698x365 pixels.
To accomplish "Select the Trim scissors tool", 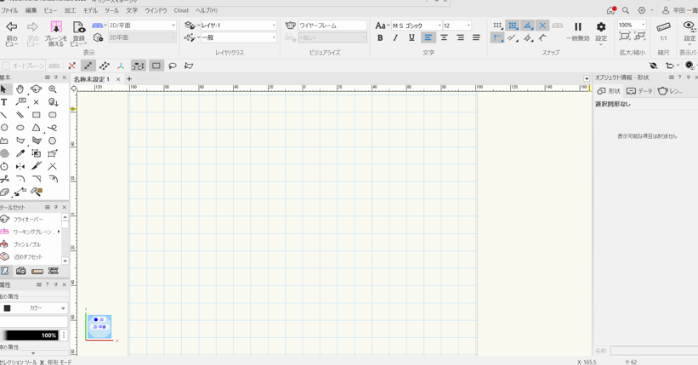I will pyautogui.click(x=4, y=179).
